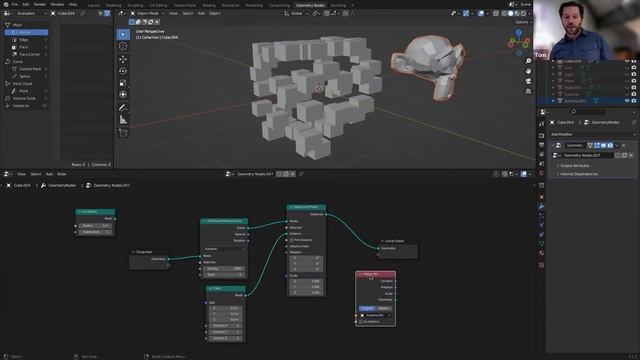
Task: Hide Suzanne.001 with its eye icon
Action: click(x=627, y=101)
